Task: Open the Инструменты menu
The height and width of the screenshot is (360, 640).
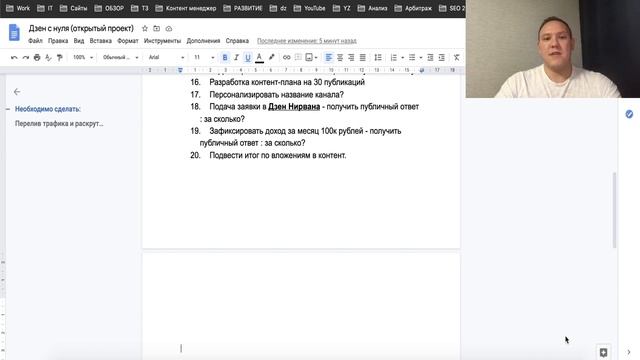Action: 162,41
